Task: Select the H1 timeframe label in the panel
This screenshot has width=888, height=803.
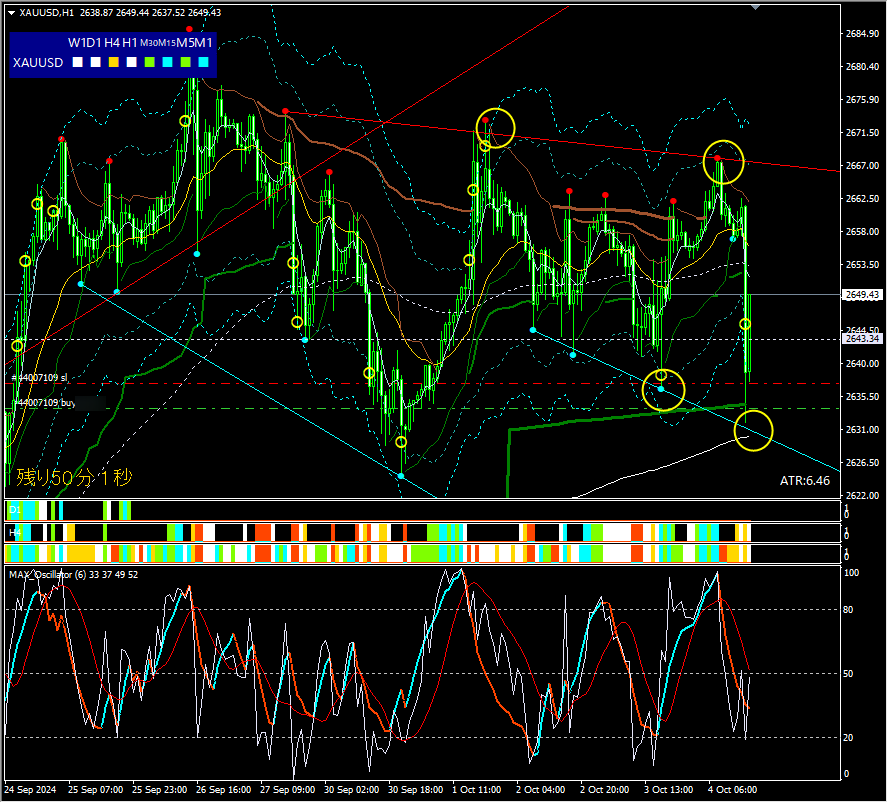Action: point(130,42)
